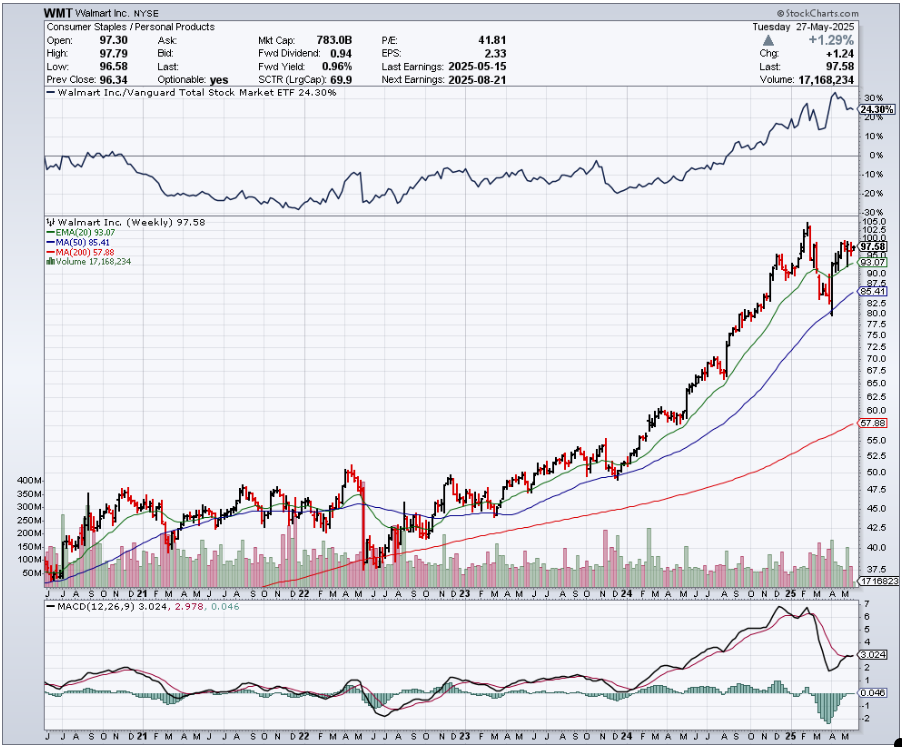Click the Optionable yes value
Viewport: 902px width, 747px height.
click(219, 80)
